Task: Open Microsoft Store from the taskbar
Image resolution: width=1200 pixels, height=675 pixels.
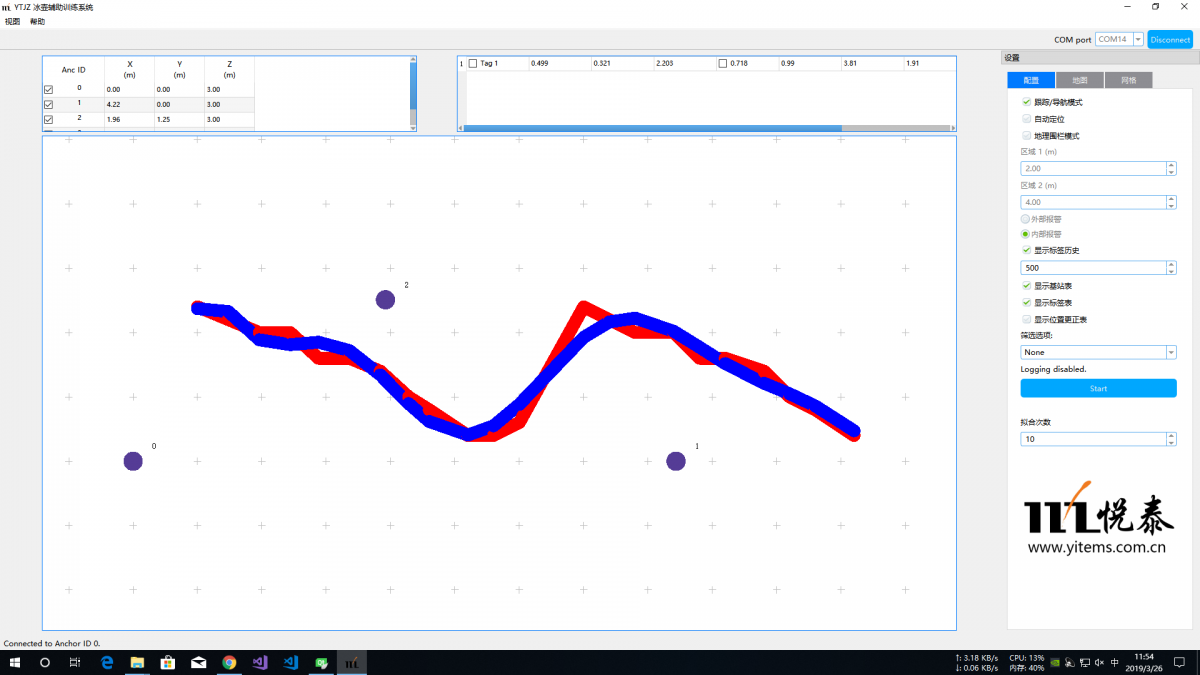Action: pyautogui.click(x=168, y=663)
